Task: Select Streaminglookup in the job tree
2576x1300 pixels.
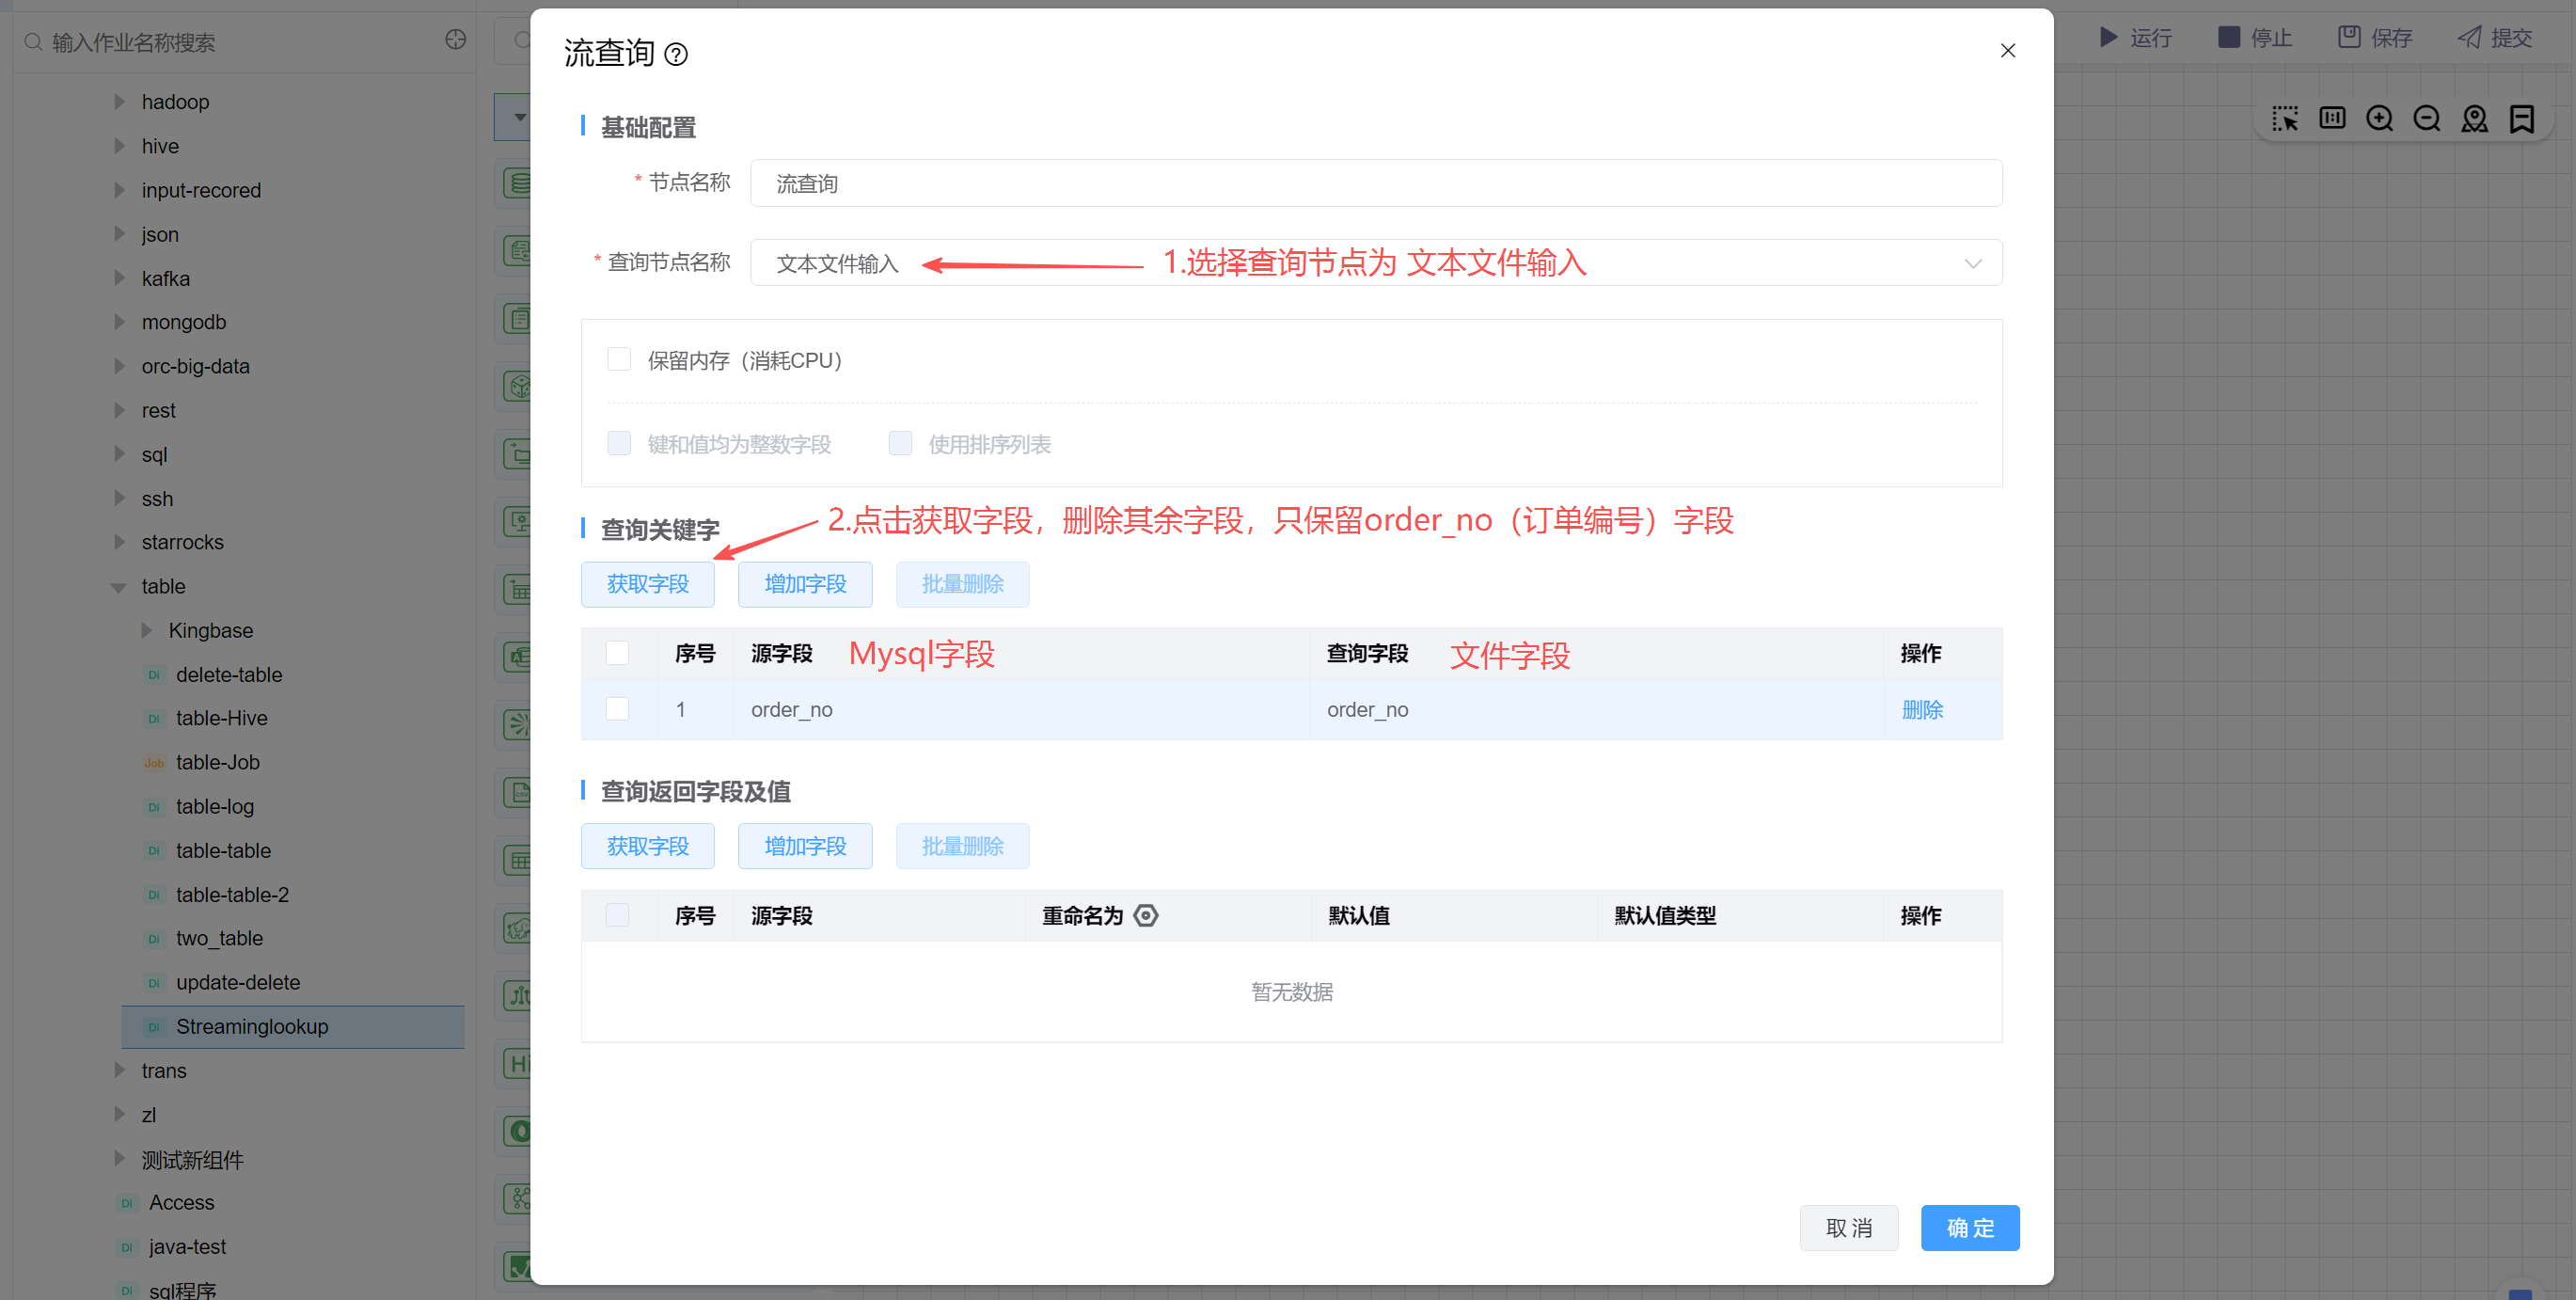Action: tap(252, 1026)
